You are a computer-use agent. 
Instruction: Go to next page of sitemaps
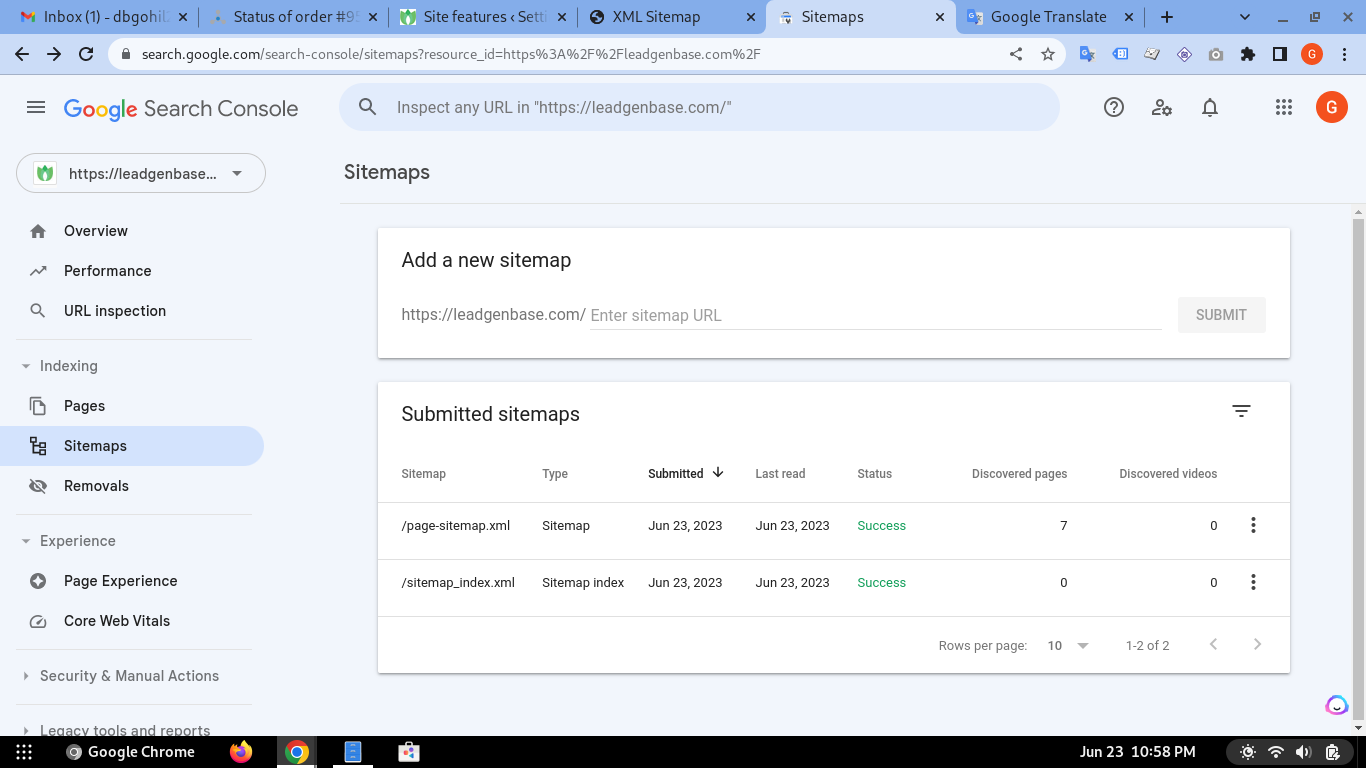point(1257,645)
